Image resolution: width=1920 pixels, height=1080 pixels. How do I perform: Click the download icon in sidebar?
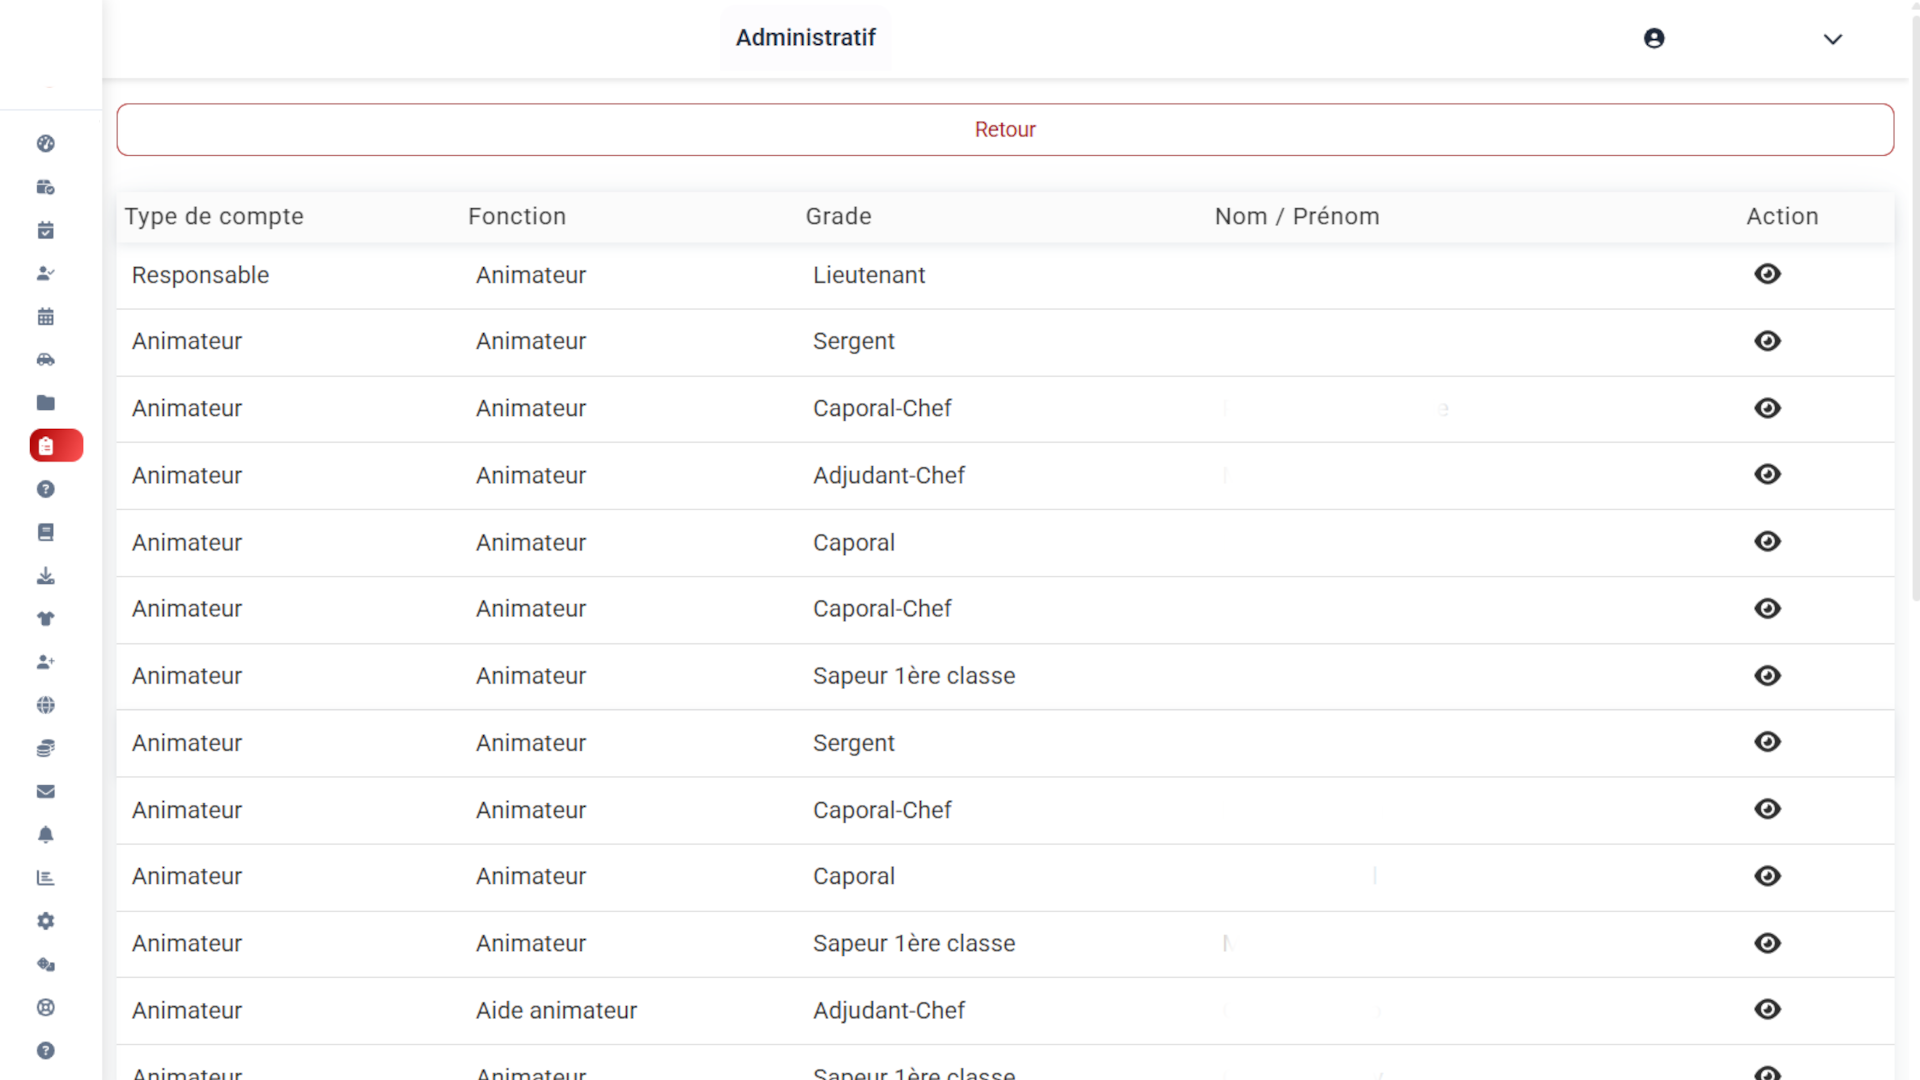coord(46,576)
